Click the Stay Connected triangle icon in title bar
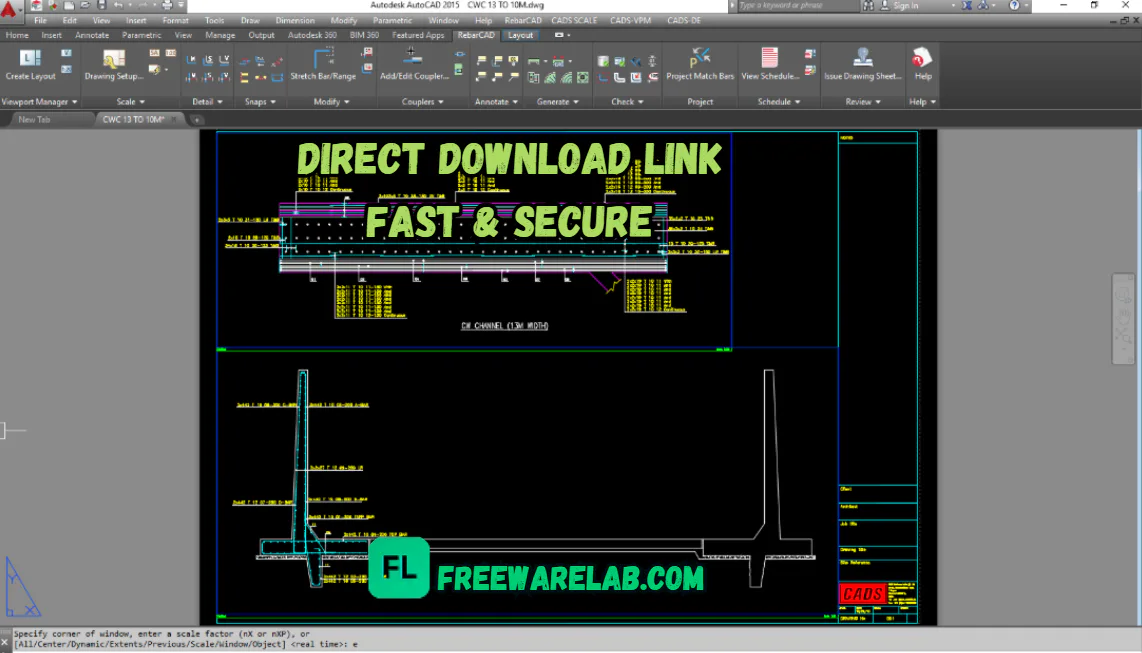Screen dimensions: 1142x653 click(x=983, y=5)
